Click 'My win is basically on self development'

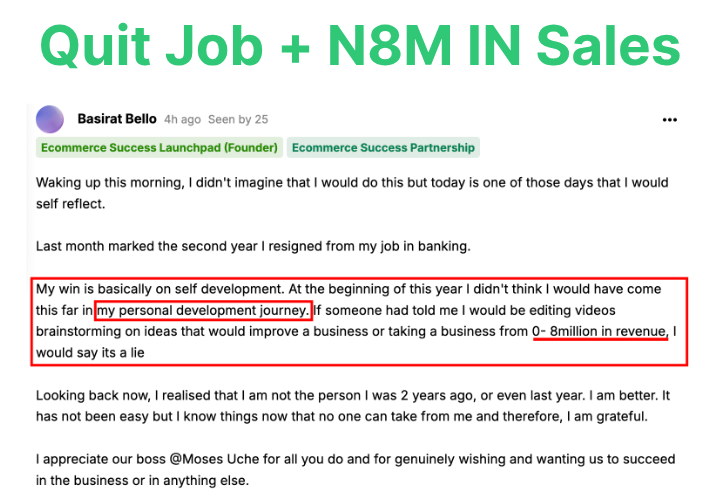click(x=170, y=289)
